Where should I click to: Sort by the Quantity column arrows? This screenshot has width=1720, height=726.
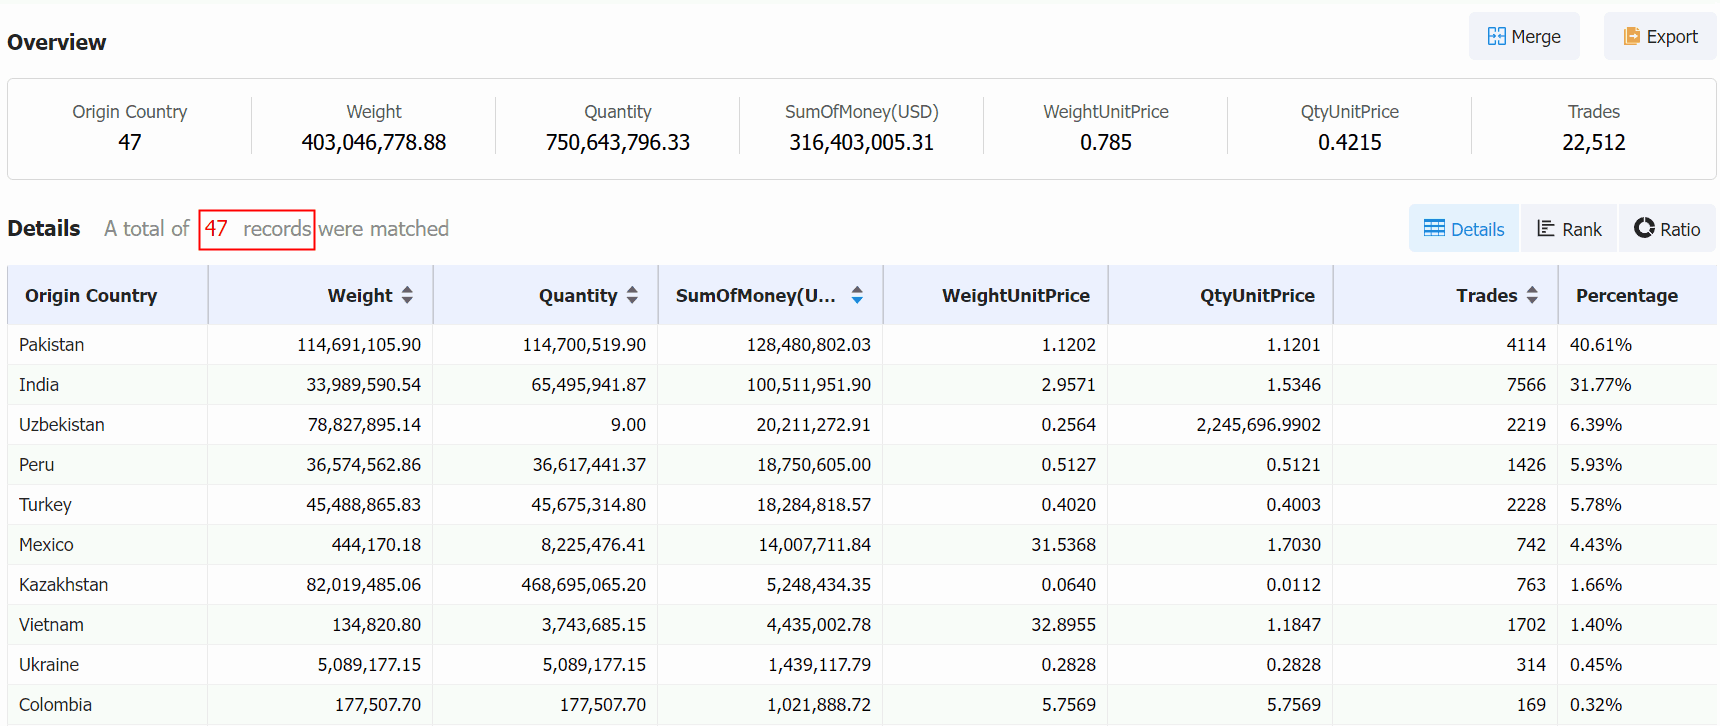click(632, 295)
